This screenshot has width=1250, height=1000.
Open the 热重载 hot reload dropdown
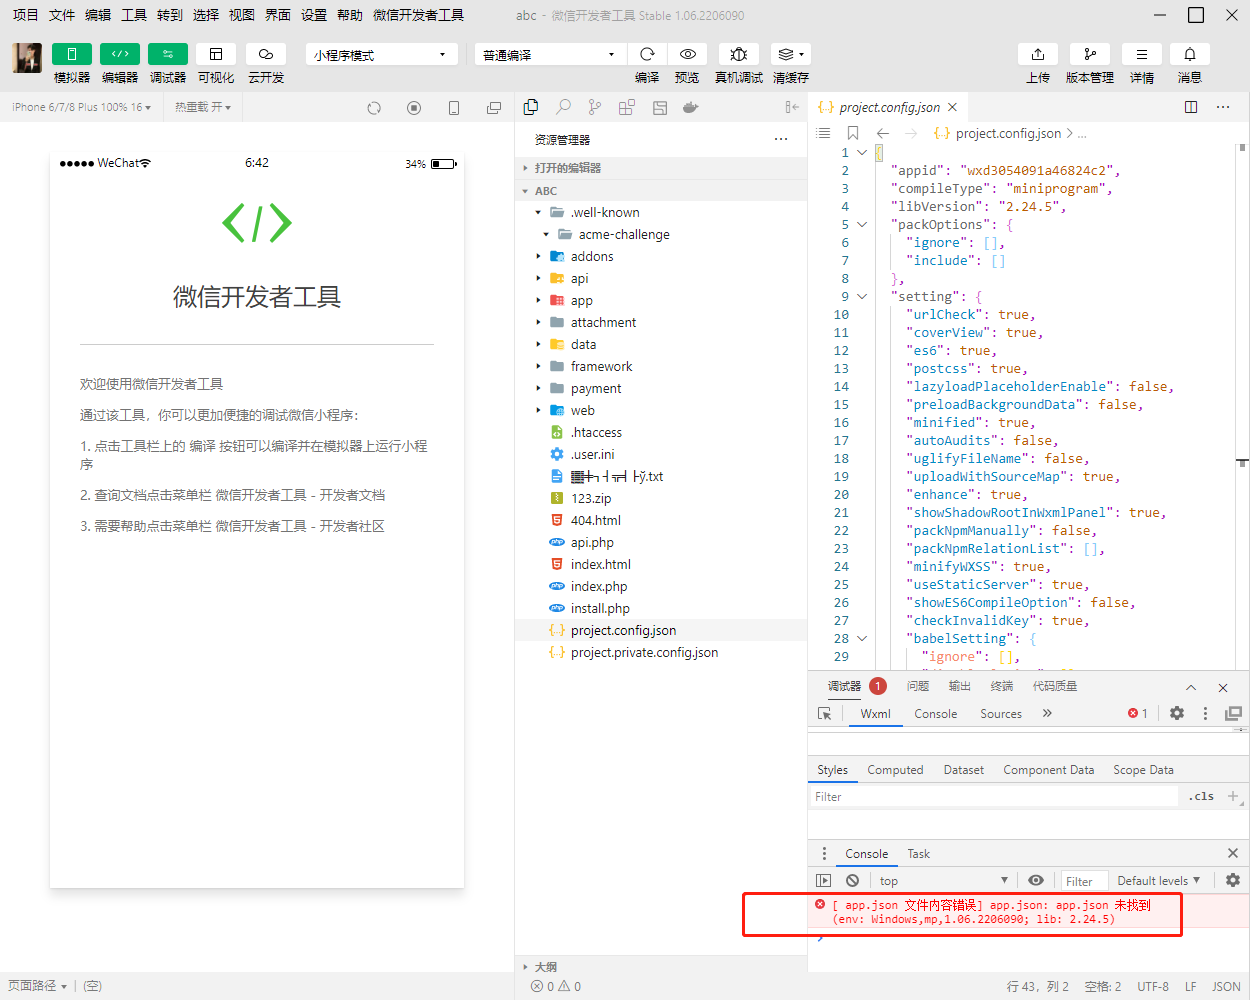[203, 107]
